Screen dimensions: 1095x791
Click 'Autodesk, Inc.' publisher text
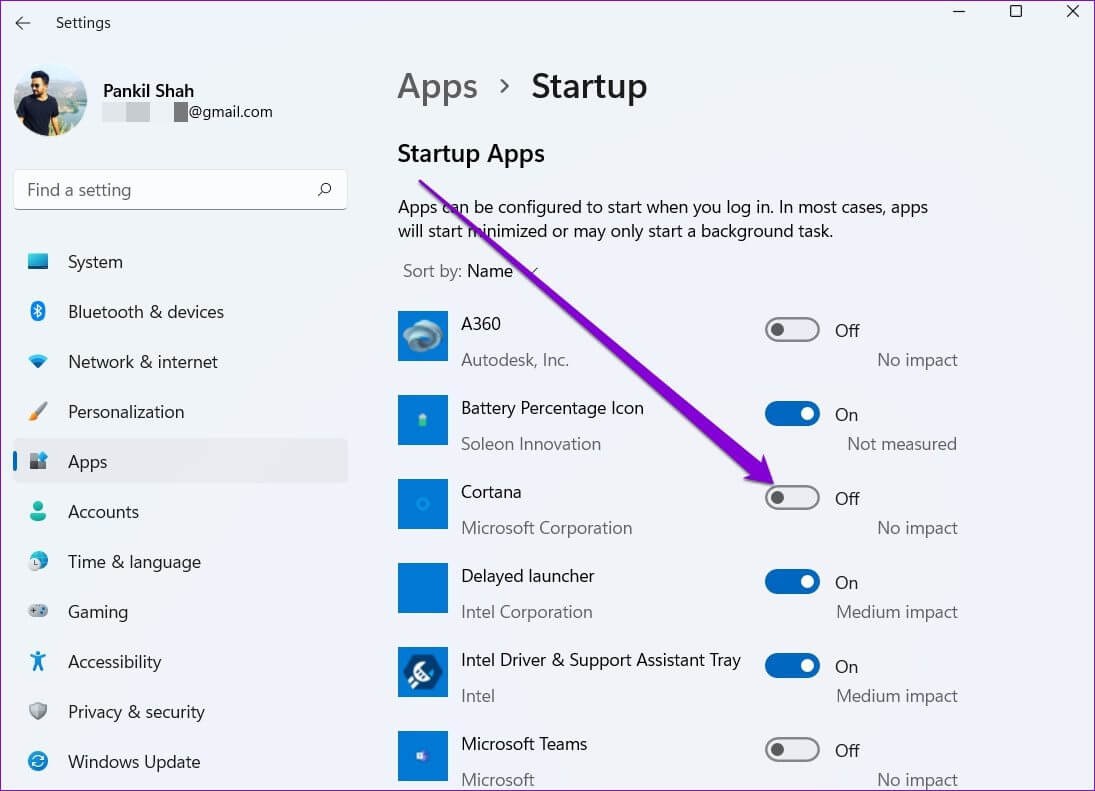click(515, 360)
